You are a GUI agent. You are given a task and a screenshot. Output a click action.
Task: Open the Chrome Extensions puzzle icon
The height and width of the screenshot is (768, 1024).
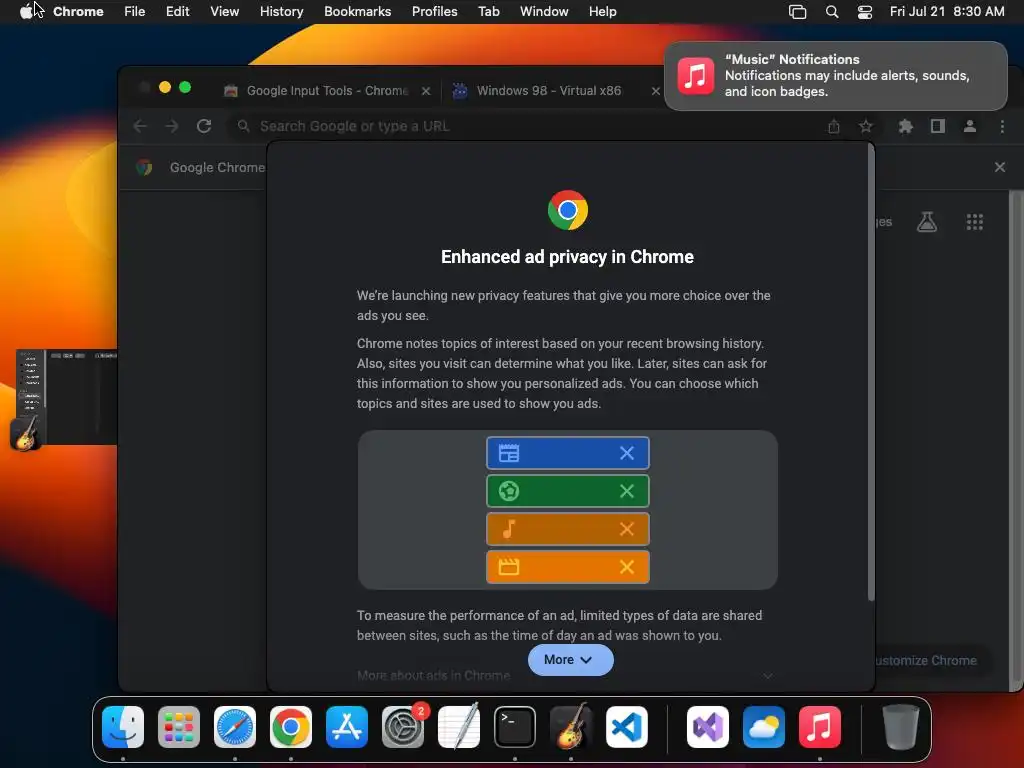coord(905,126)
